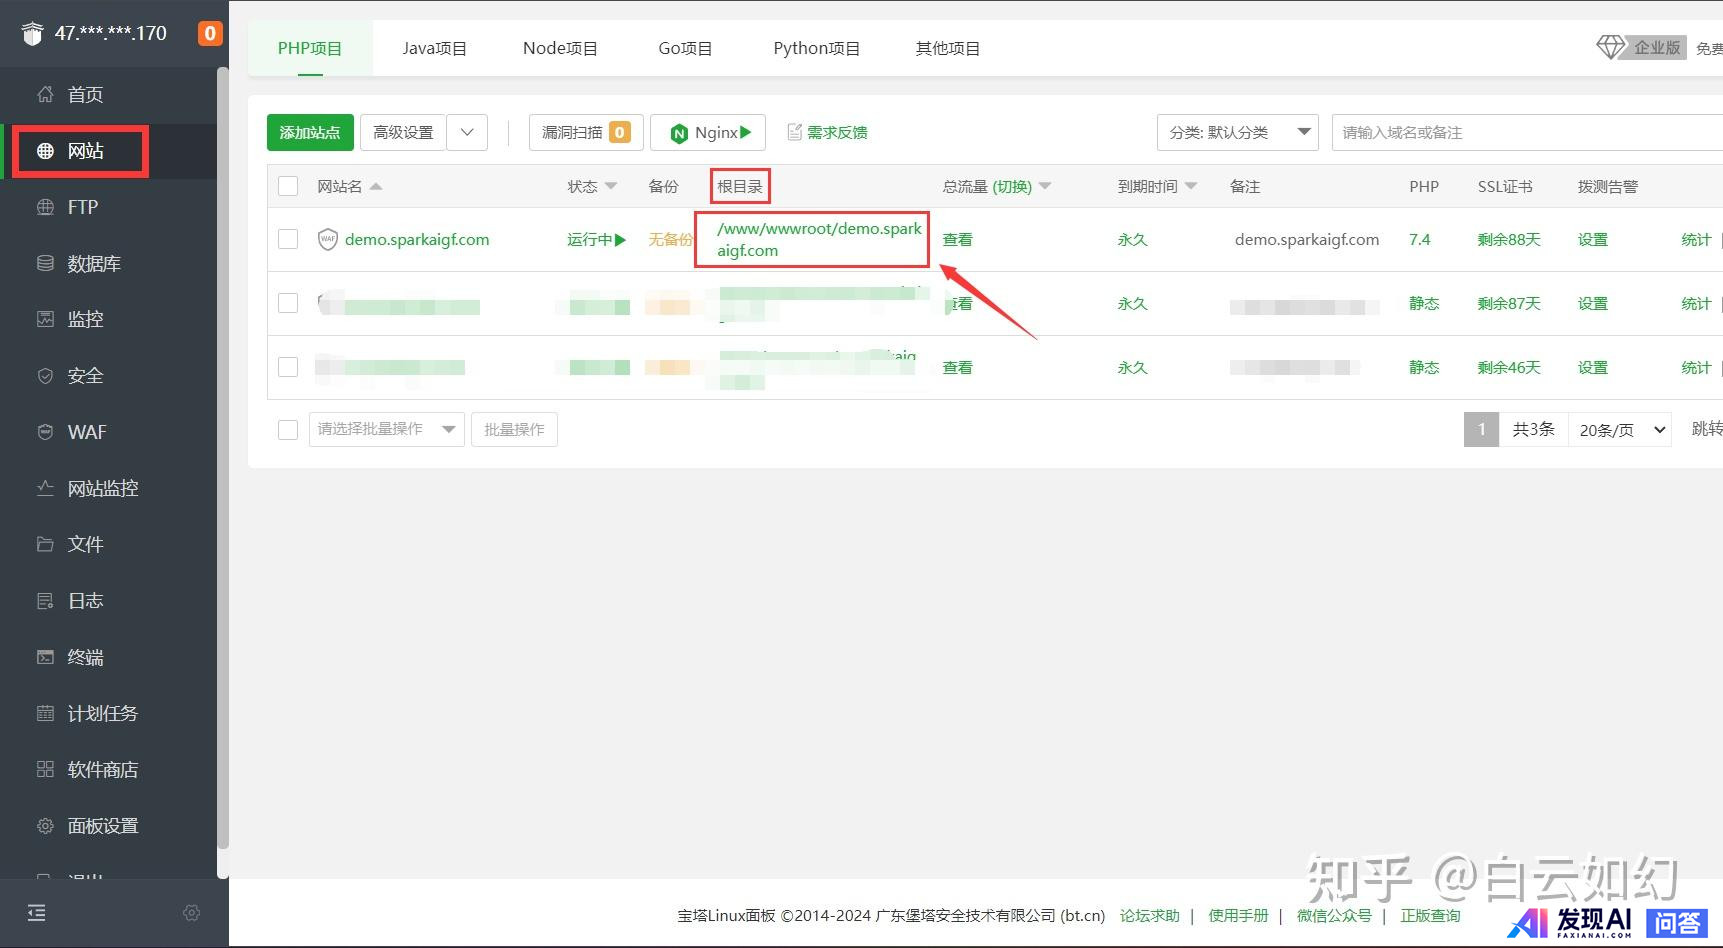Click the green 添加站点 button
Screen dimensions: 1723x948
point(310,133)
